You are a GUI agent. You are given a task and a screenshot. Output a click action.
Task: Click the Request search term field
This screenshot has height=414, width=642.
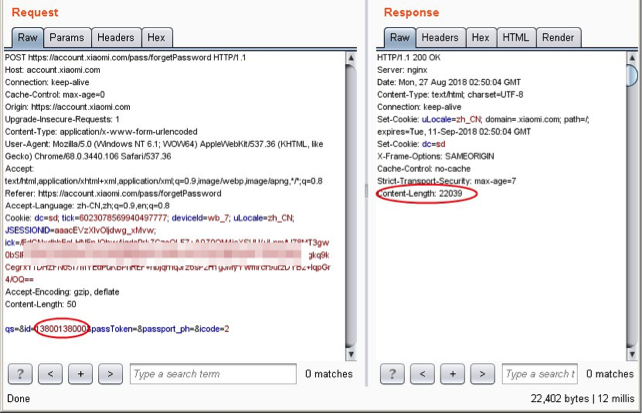pyautogui.click(x=210, y=374)
